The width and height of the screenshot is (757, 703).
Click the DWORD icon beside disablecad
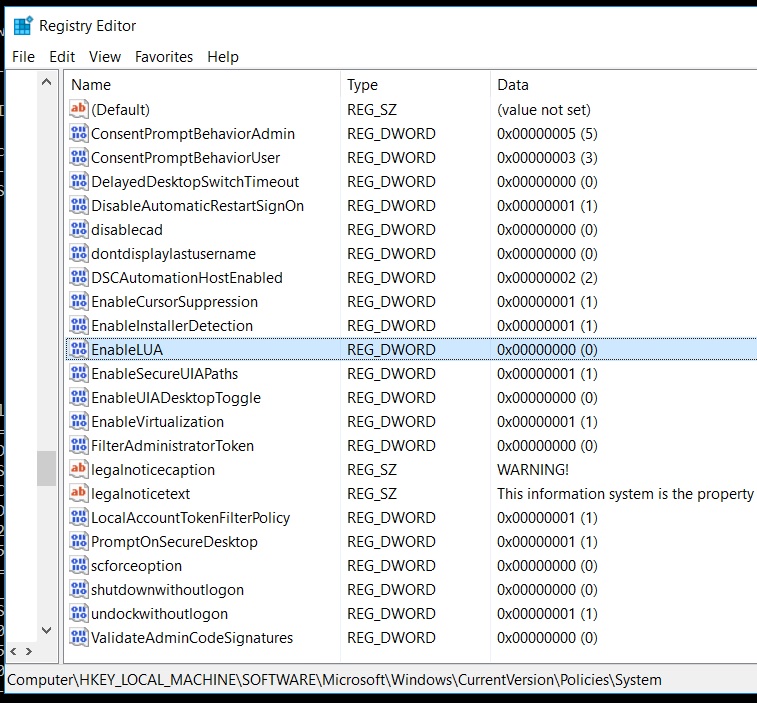coord(79,229)
